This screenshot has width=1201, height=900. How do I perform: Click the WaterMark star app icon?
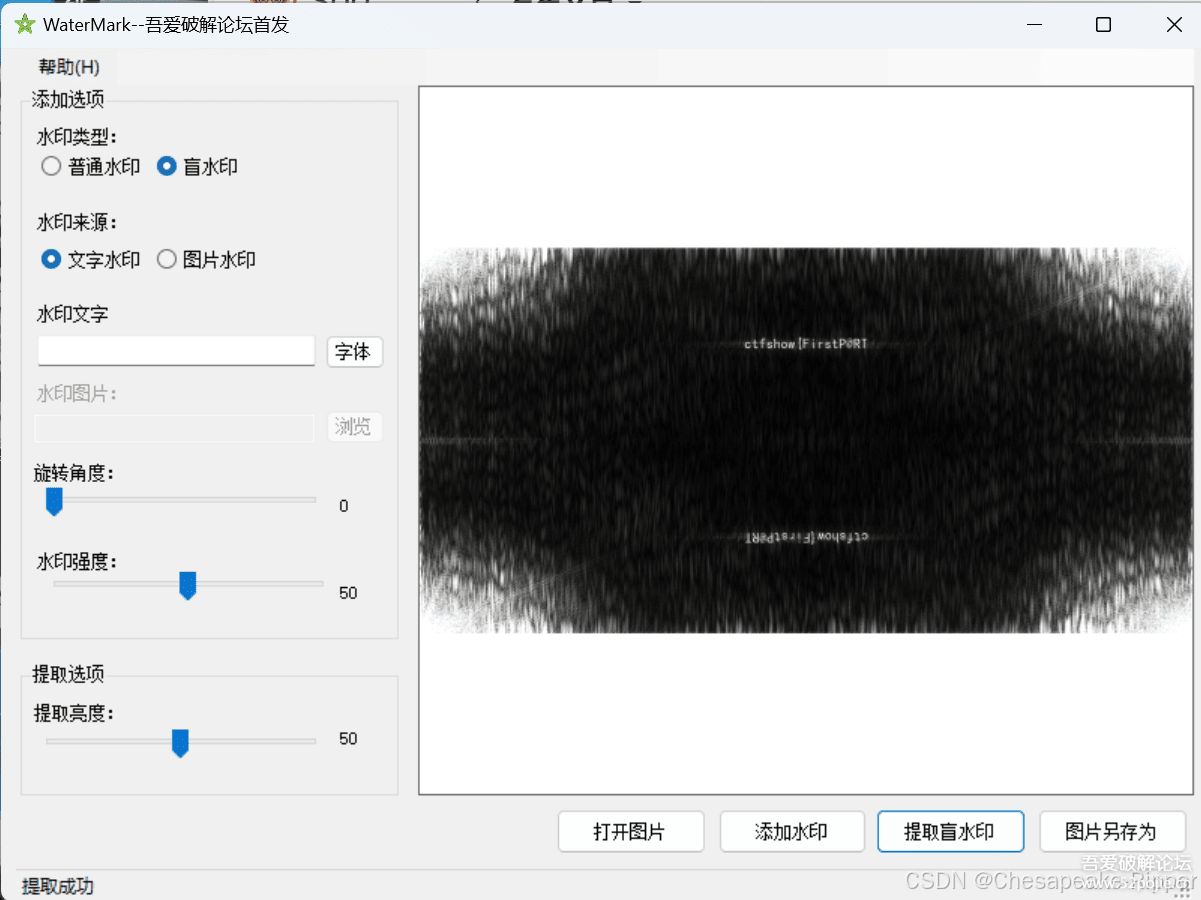pyautogui.click(x=25, y=25)
